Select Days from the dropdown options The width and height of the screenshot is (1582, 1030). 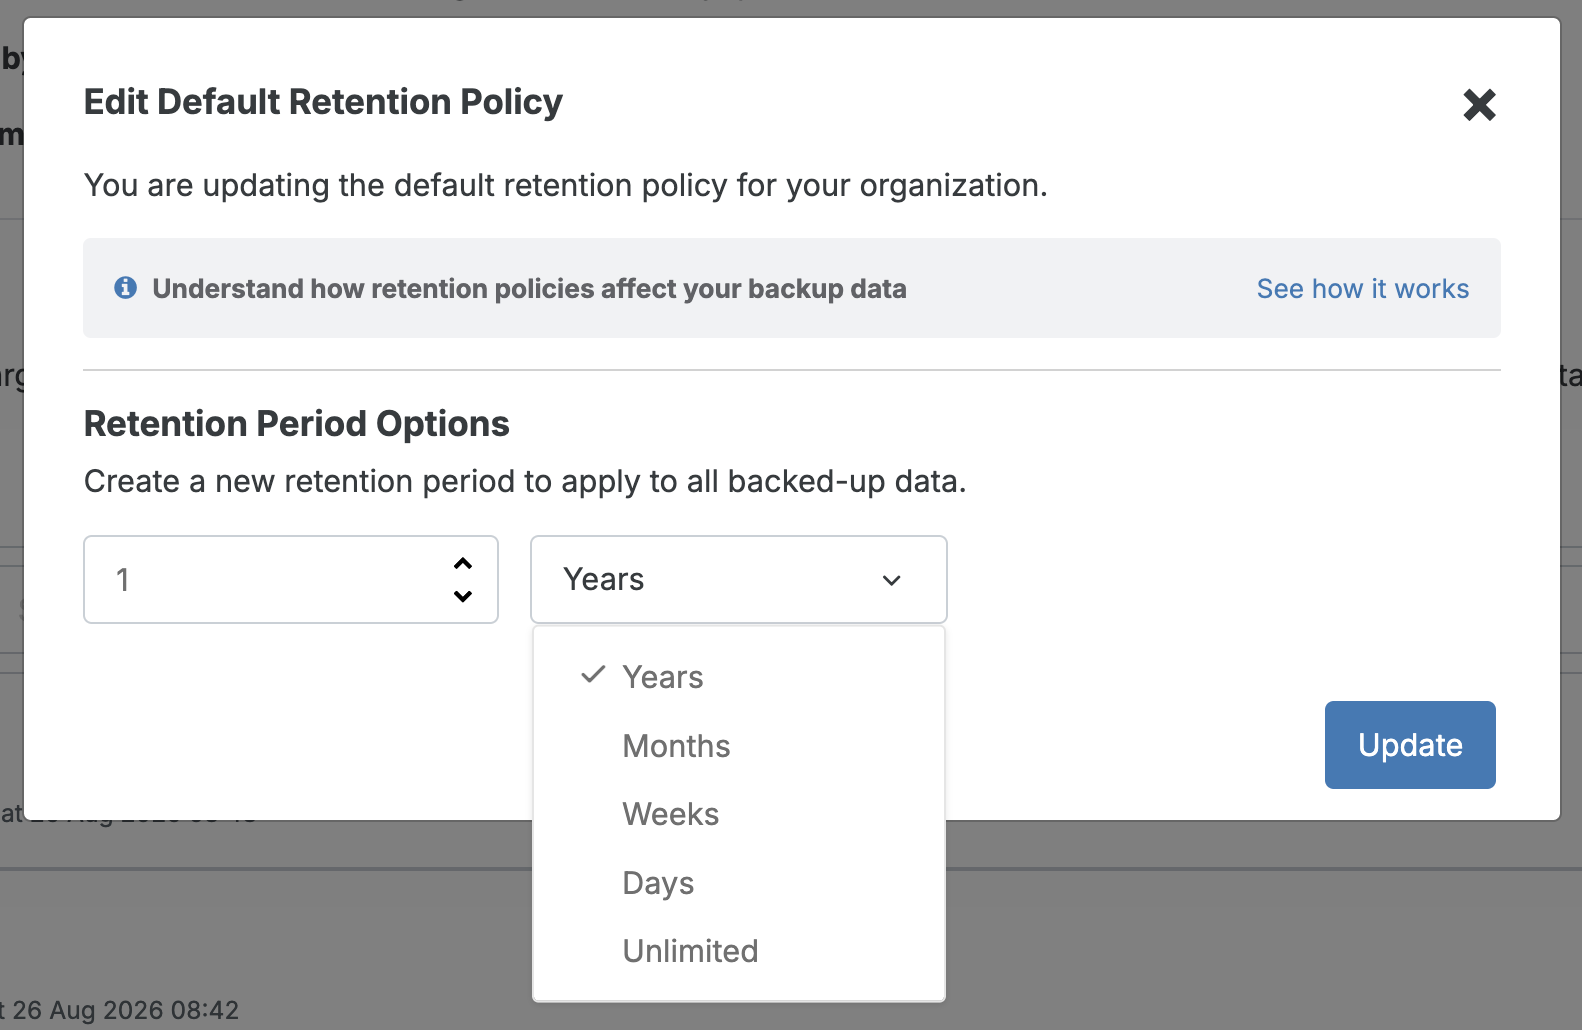[x=739, y=883]
